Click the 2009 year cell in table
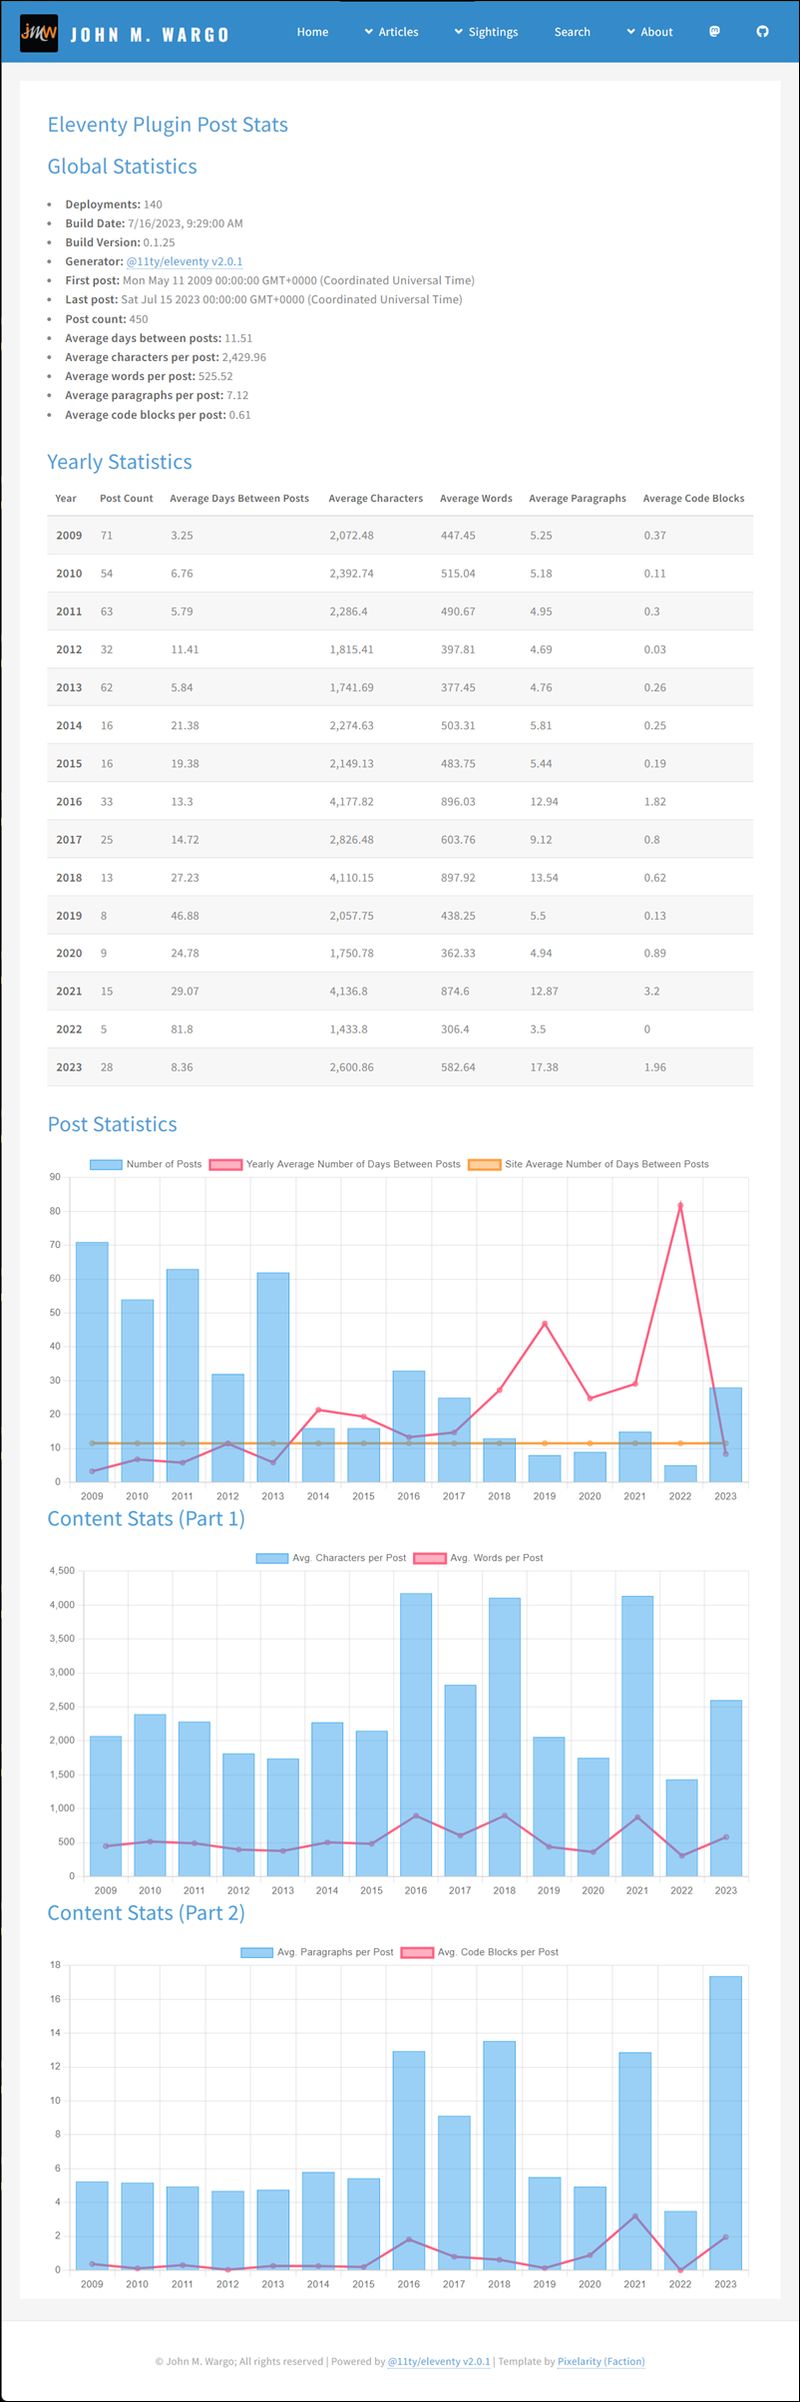Image resolution: width=800 pixels, height=2402 pixels. tap(69, 535)
